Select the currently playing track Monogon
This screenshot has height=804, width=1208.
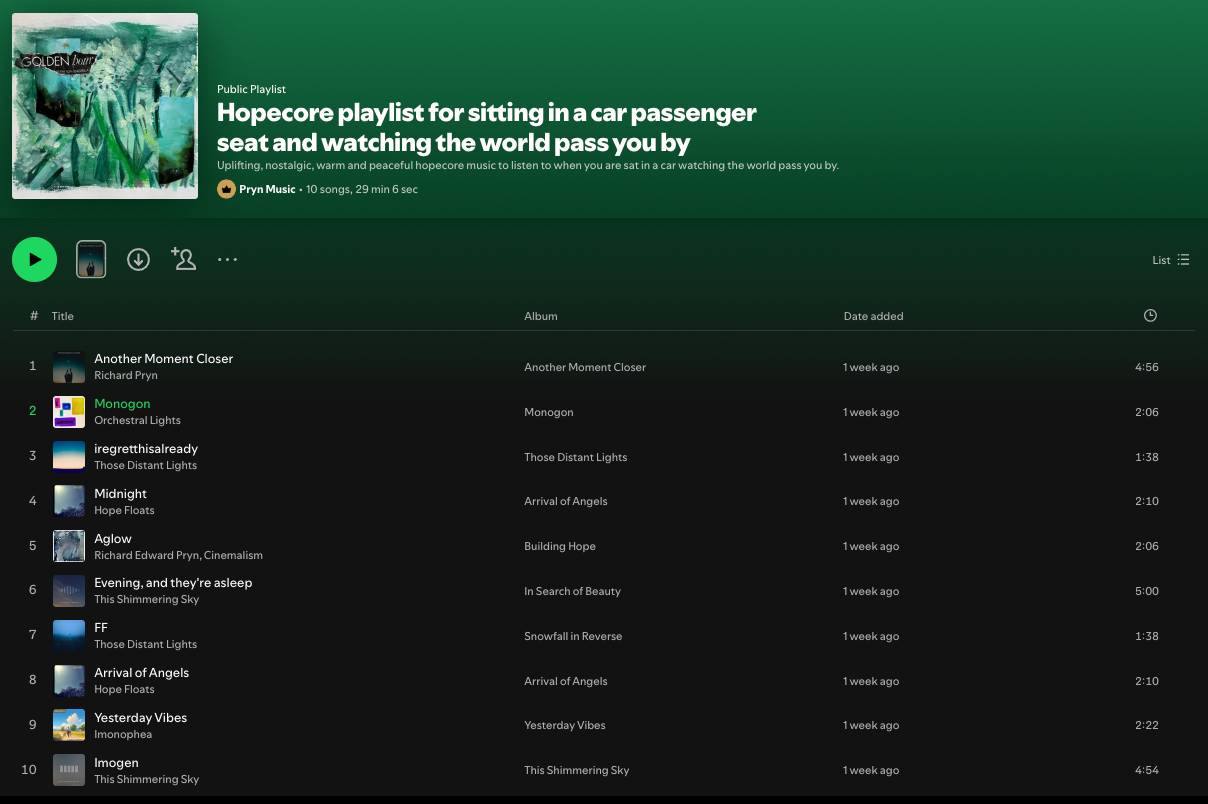122,403
